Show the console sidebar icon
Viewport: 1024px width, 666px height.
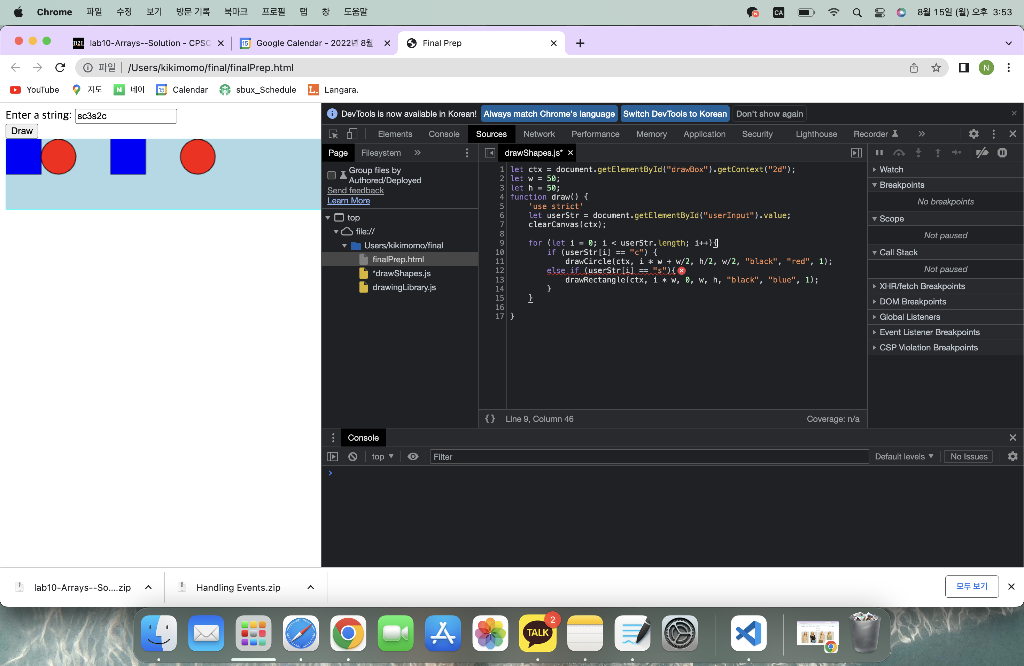click(x=332, y=457)
